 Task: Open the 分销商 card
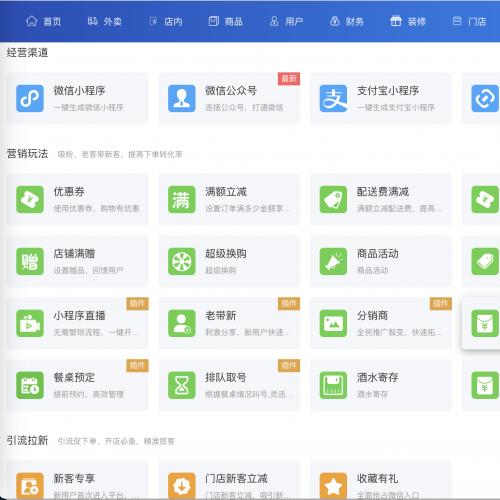click(x=381, y=323)
